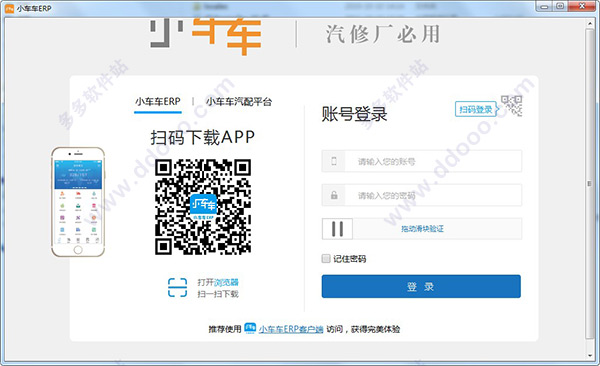Minimize the 小车车ERP window
Image resolution: width=600 pixels, height=366 pixels.
(544, 6)
